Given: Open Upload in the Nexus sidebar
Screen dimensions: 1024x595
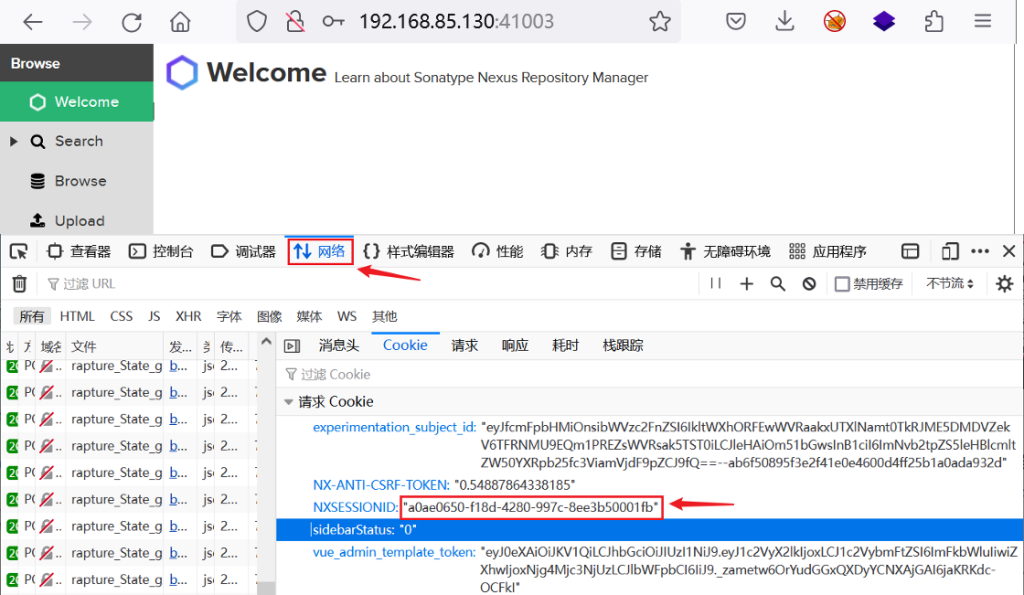Looking at the screenshot, I should tap(77, 221).
